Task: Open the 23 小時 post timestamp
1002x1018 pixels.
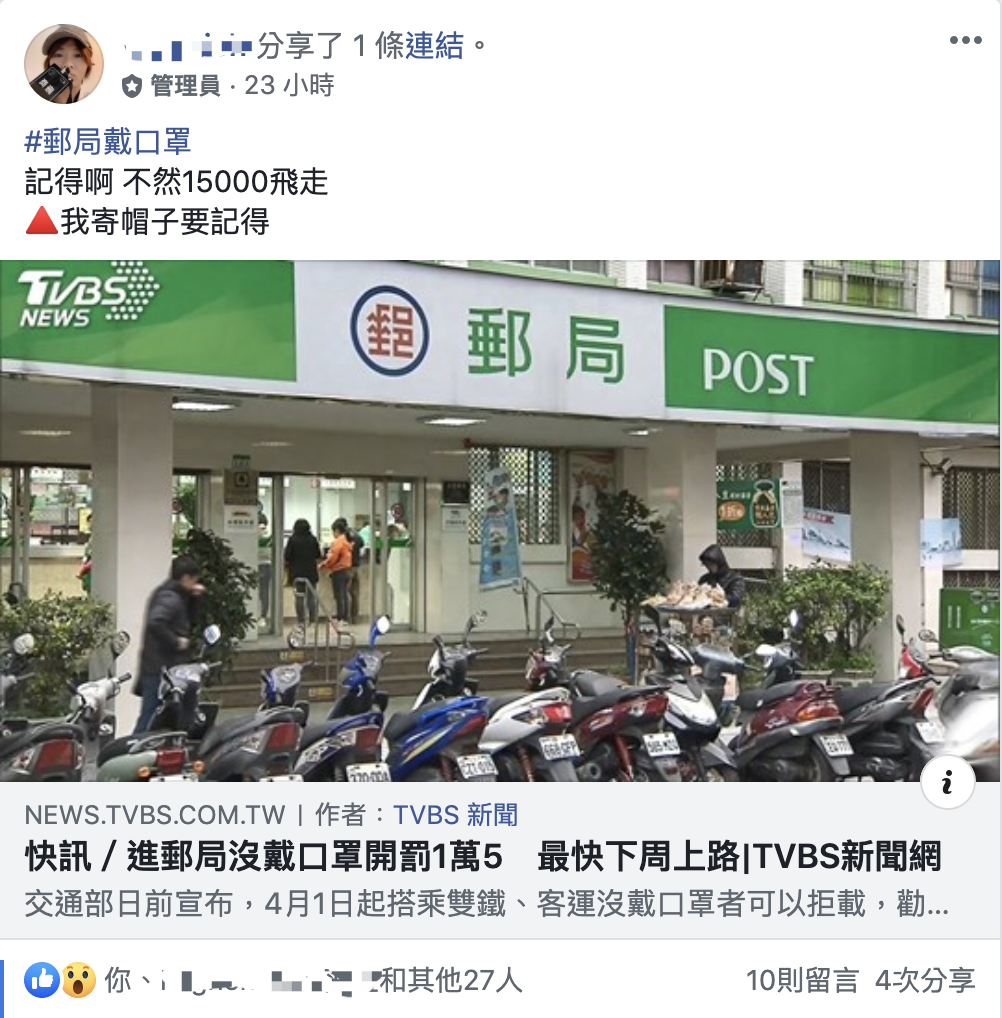Action: pos(289,85)
